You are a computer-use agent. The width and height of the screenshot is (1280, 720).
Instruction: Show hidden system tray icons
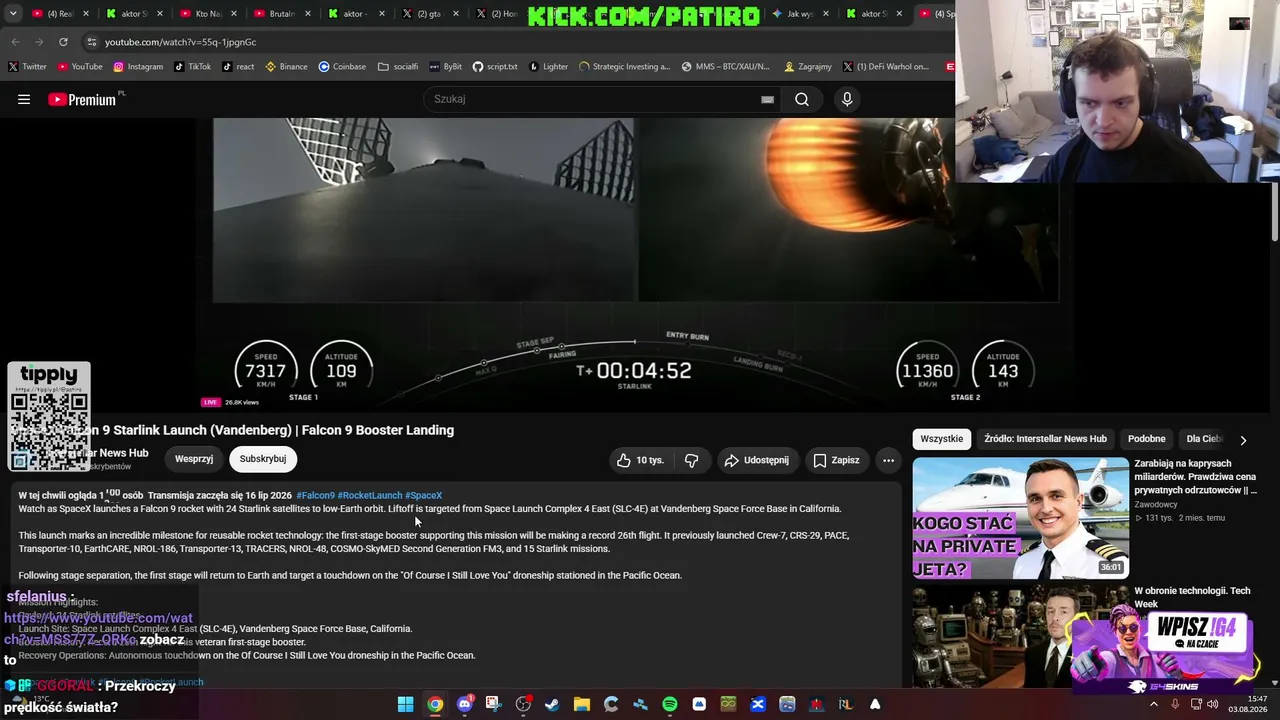(1153, 704)
